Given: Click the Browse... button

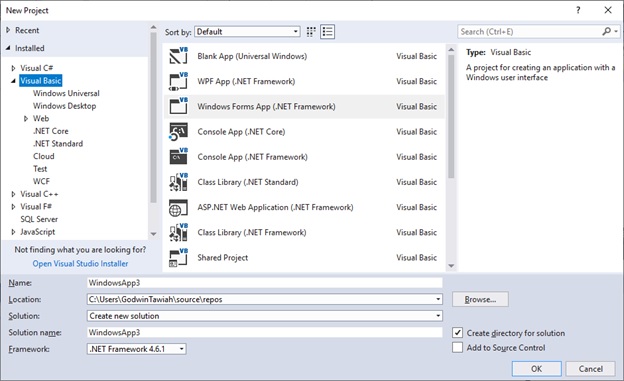Looking at the screenshot, I should point(480,299).
